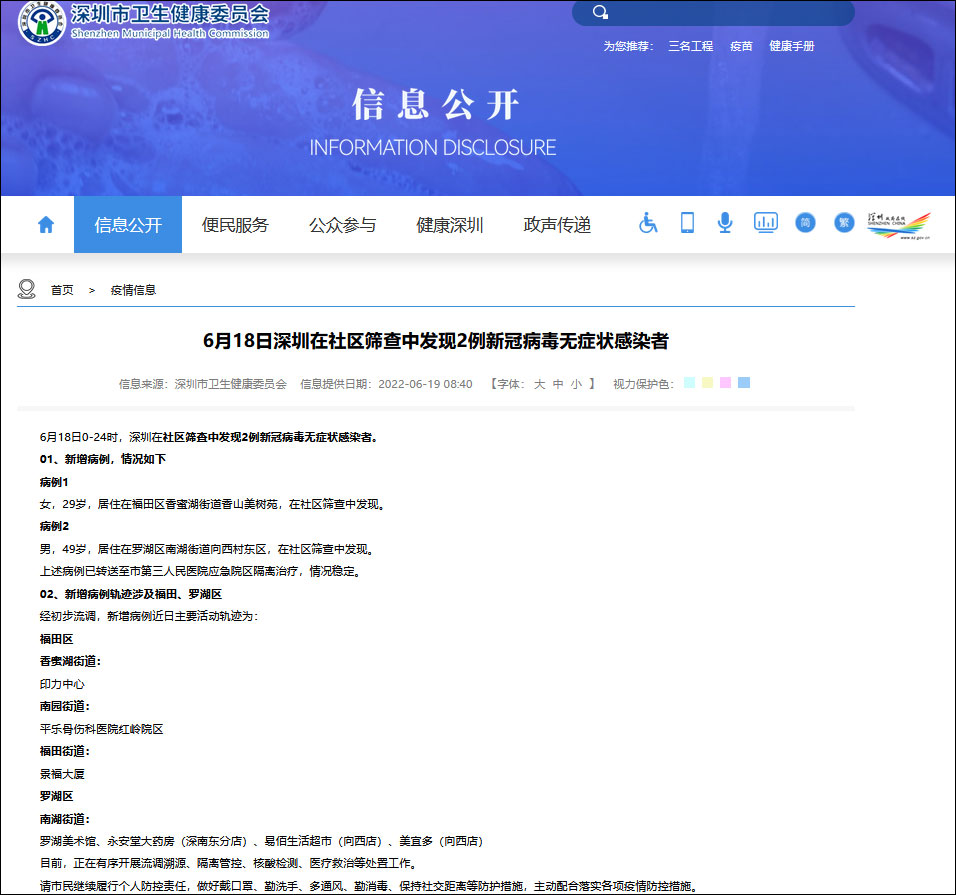Image resolution: width=956 pixels, height=895 pixels.
Task: Select the blue eye-protection color swatch
Action: tap(743, 382)
